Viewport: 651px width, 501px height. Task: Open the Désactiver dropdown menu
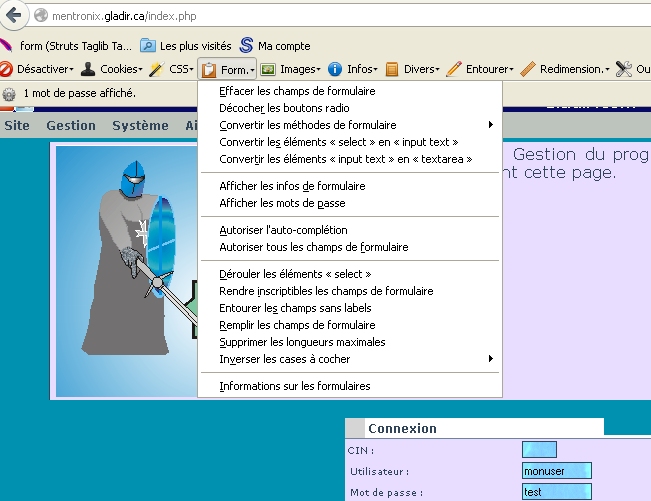[45, 69]
